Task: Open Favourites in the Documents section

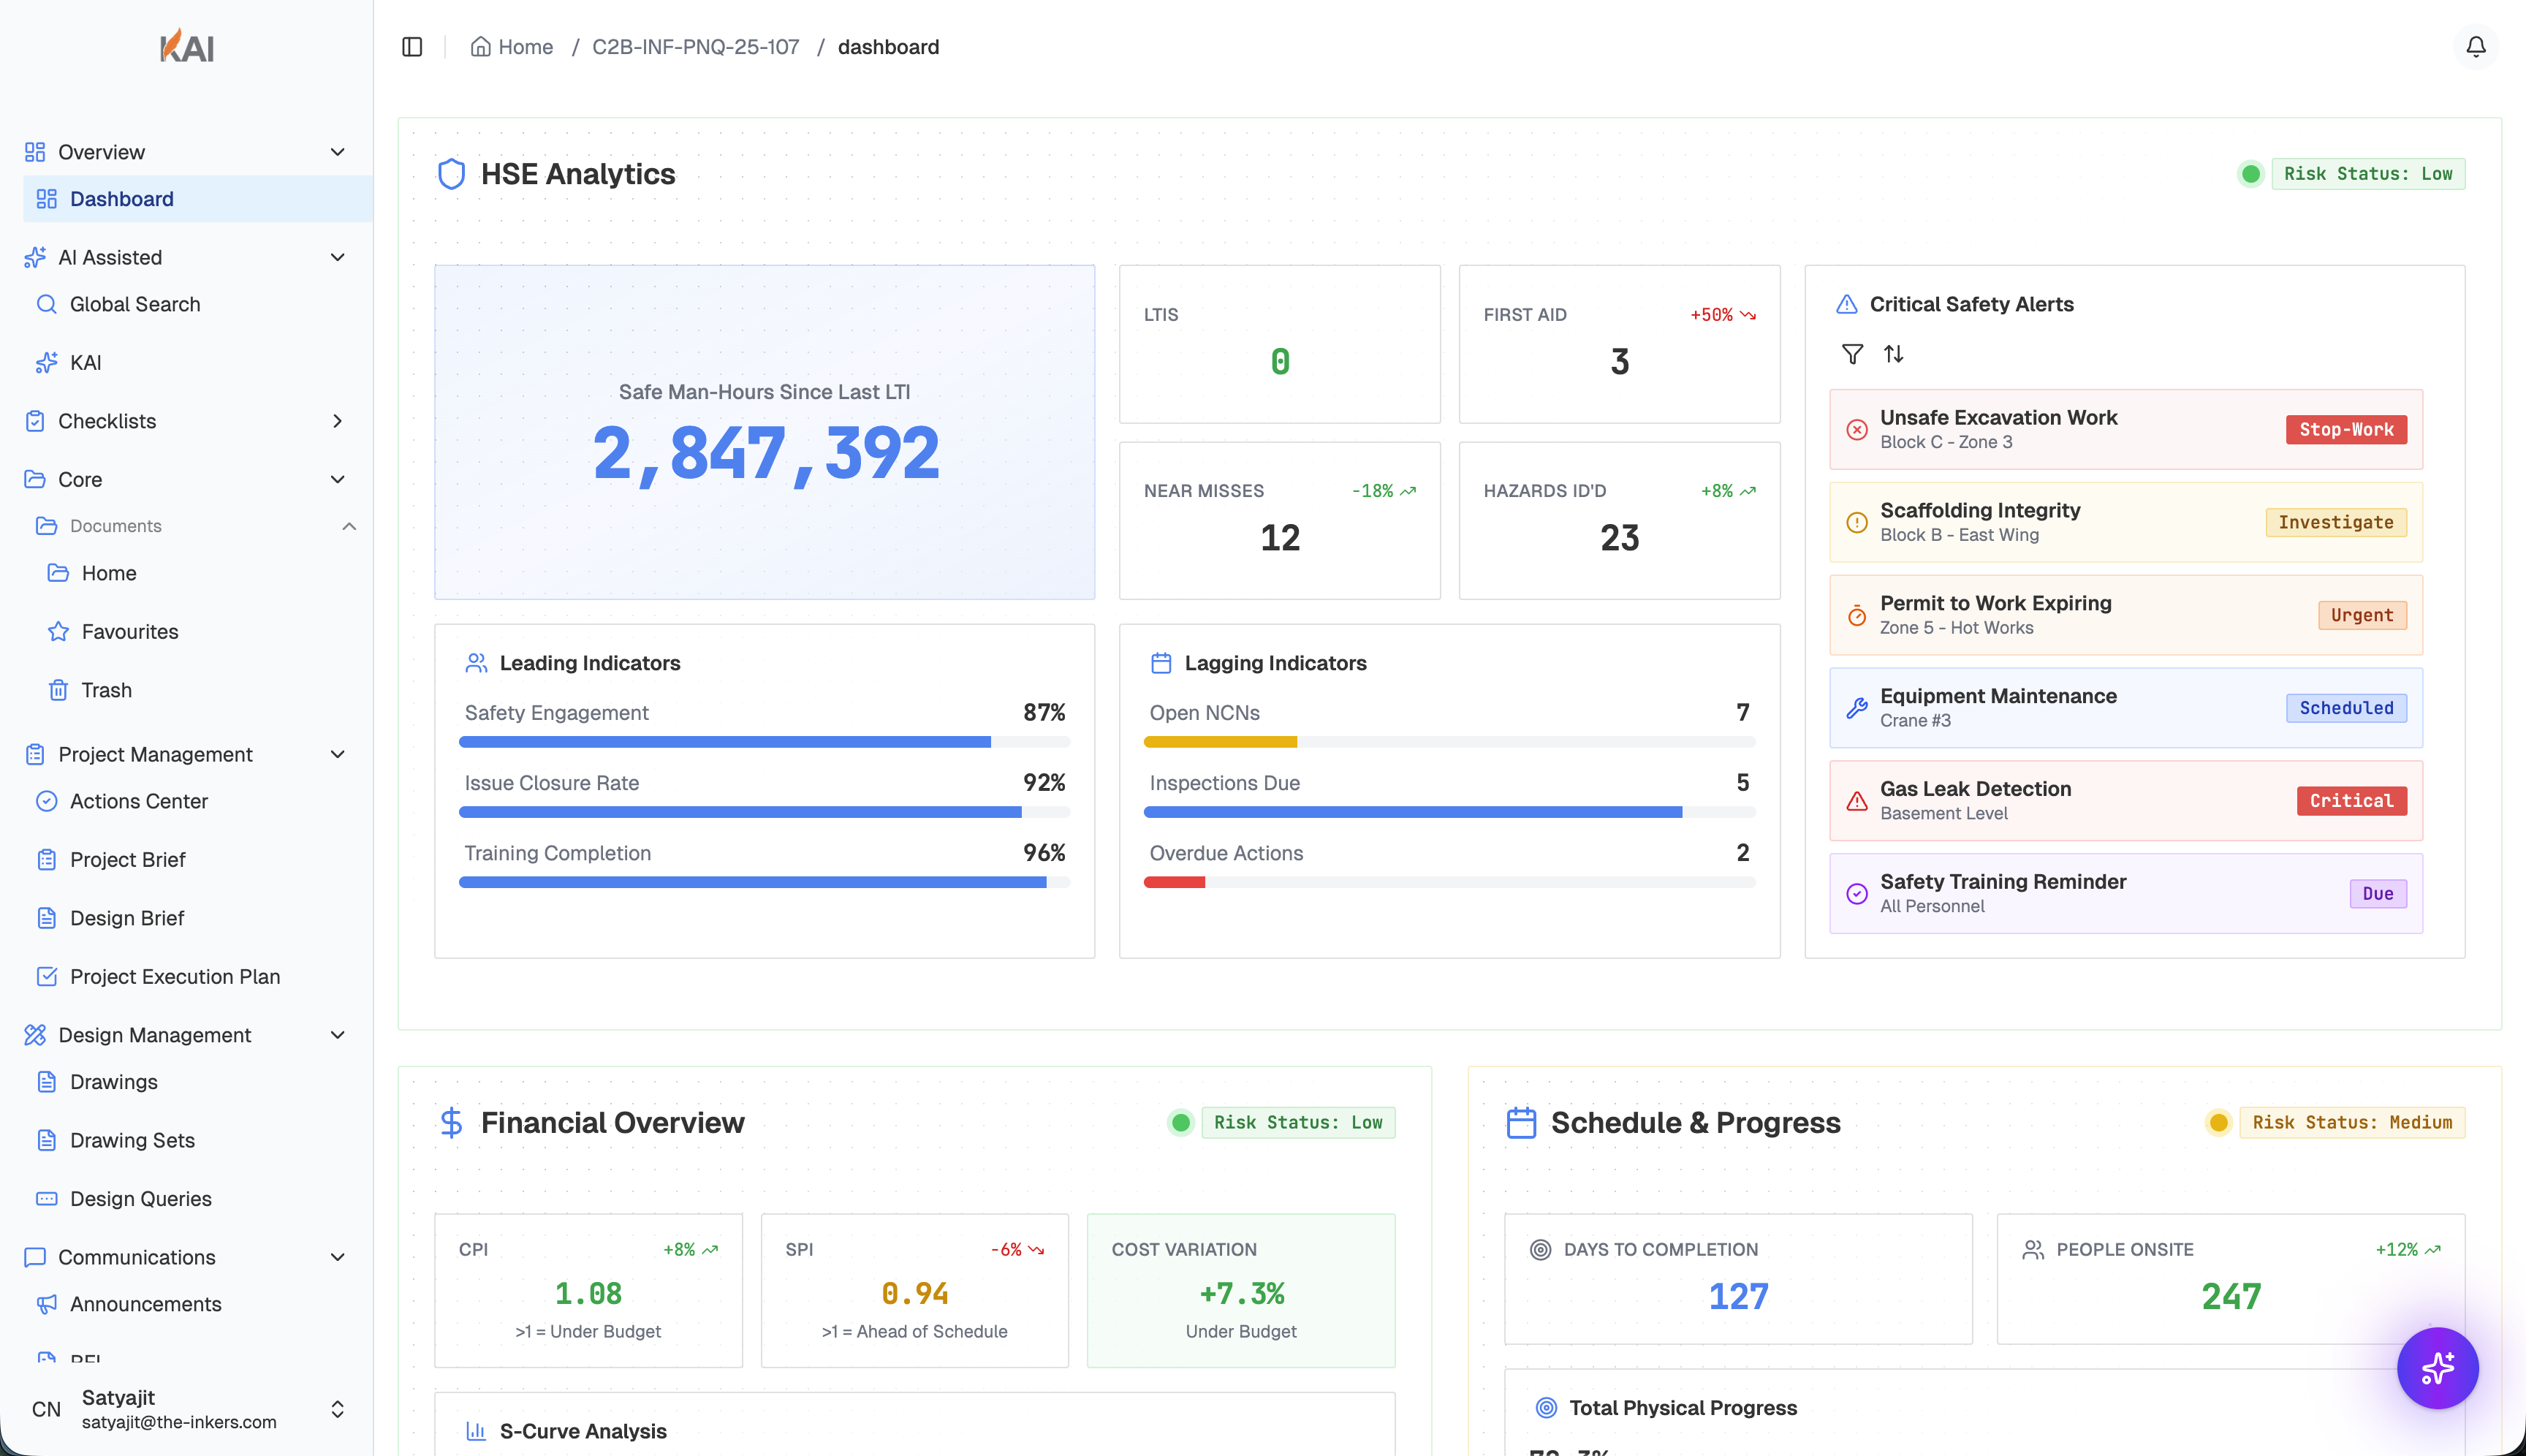Action: click(x=130, y=632)
